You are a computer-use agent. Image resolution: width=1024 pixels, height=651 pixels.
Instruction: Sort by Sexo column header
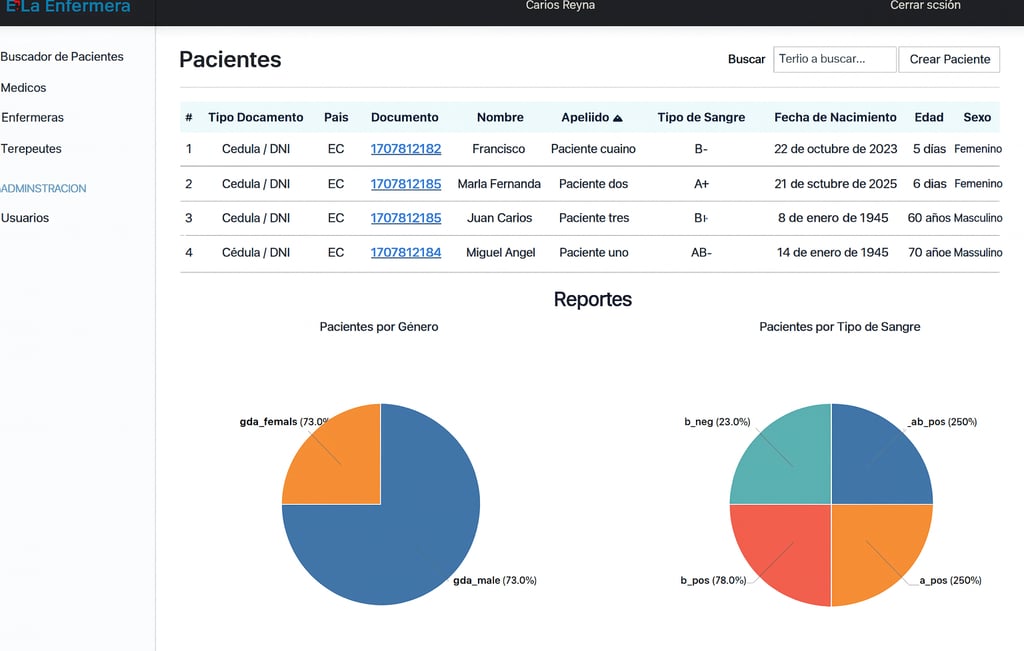[x=977, y=118]
